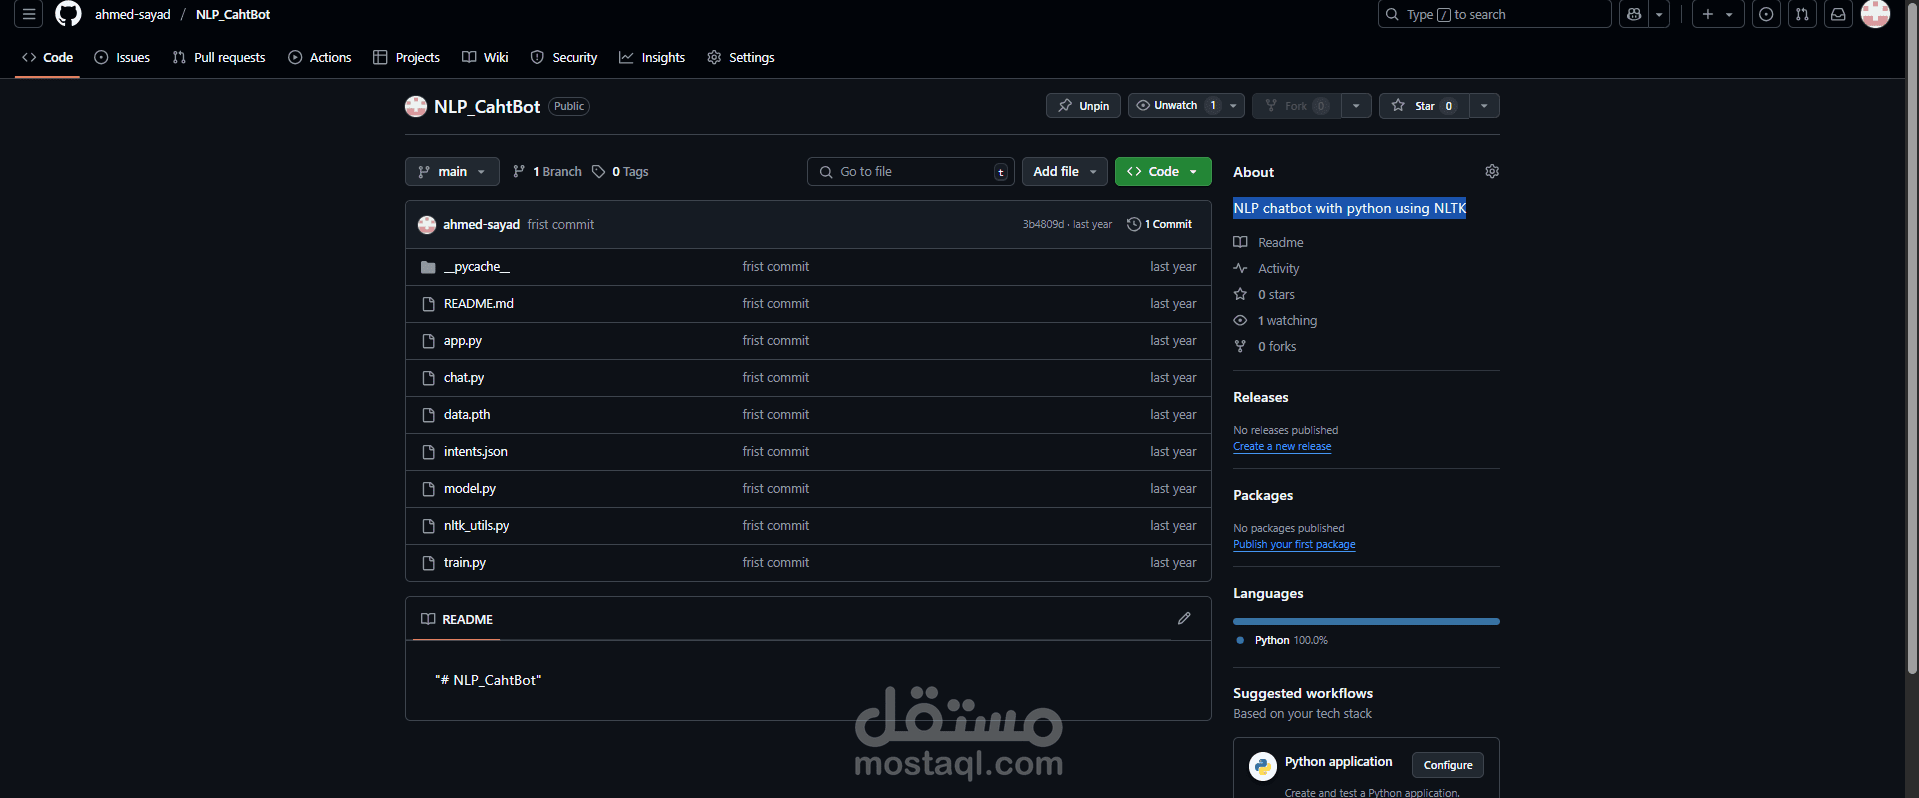Expand the green Code clone dropdown
Viewport: 1919px width, 798px height.
(x=1163, y=172)
